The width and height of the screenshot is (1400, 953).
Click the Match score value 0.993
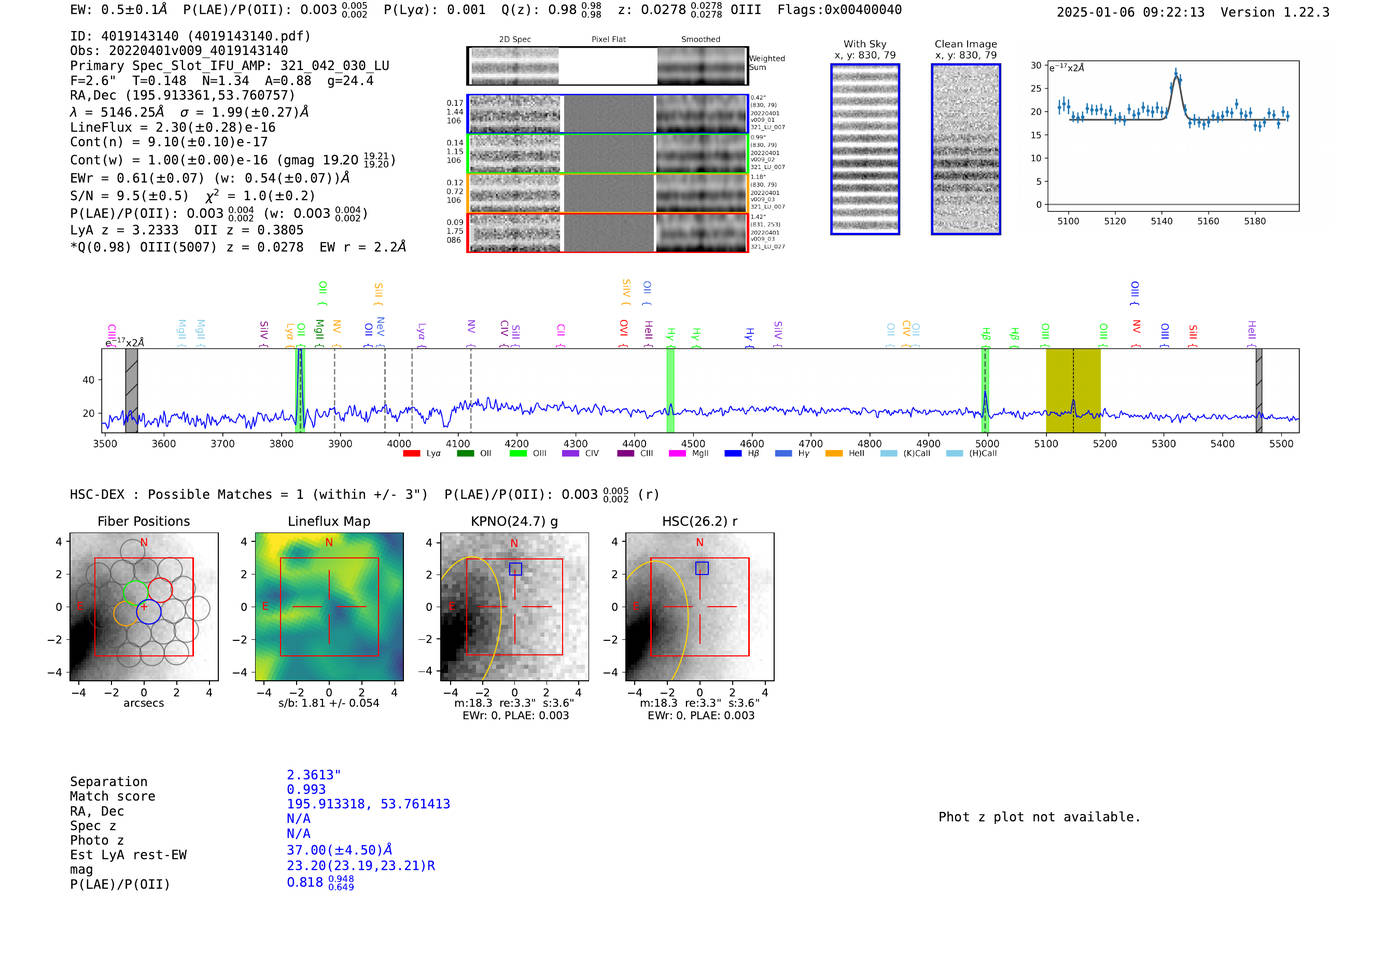pos(306,789)
